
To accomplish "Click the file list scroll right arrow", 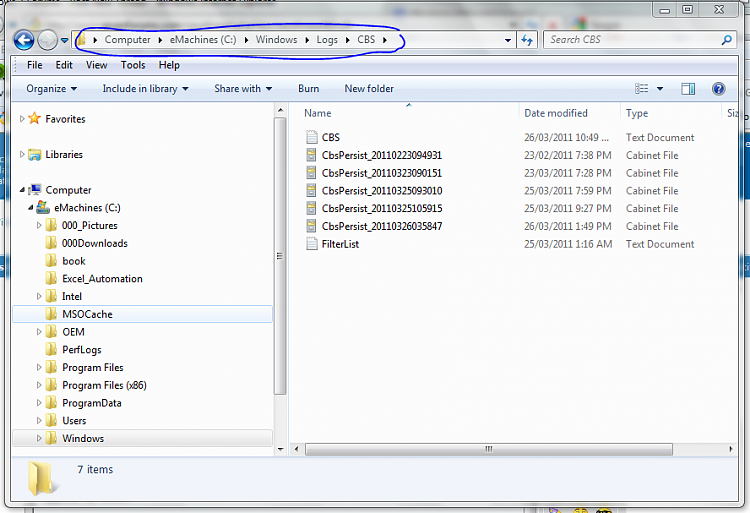I will pyautogui.click(x=730, y=449).
